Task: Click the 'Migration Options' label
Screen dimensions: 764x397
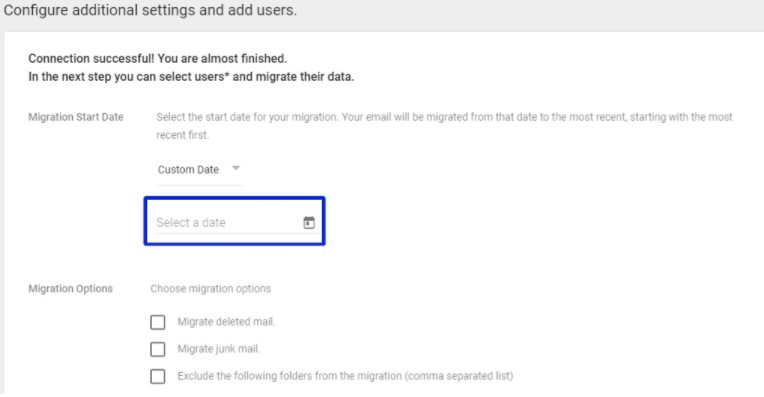Action: point(70,288)
